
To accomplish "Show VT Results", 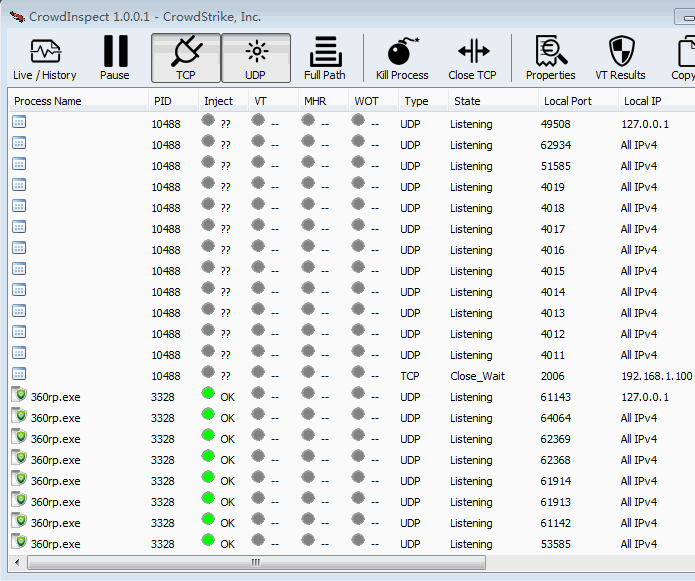I will (621, 58).
